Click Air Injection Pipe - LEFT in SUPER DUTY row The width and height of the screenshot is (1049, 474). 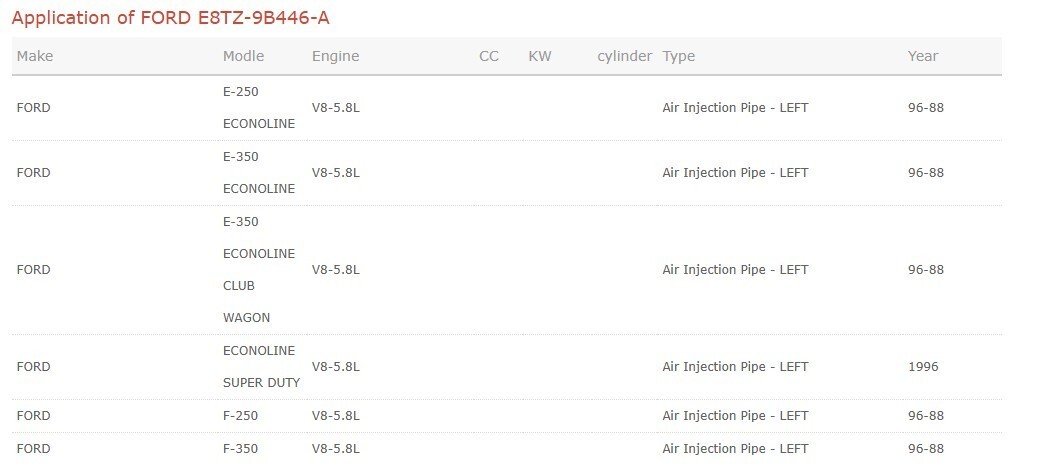(x=735, y=367)
